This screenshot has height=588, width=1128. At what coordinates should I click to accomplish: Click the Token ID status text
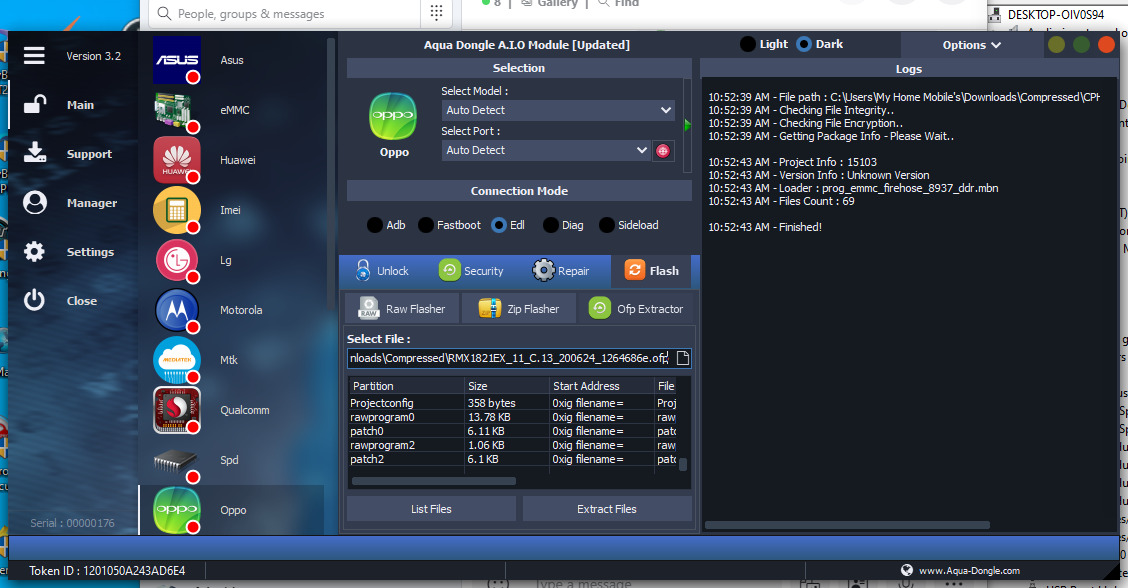point(107,571)
